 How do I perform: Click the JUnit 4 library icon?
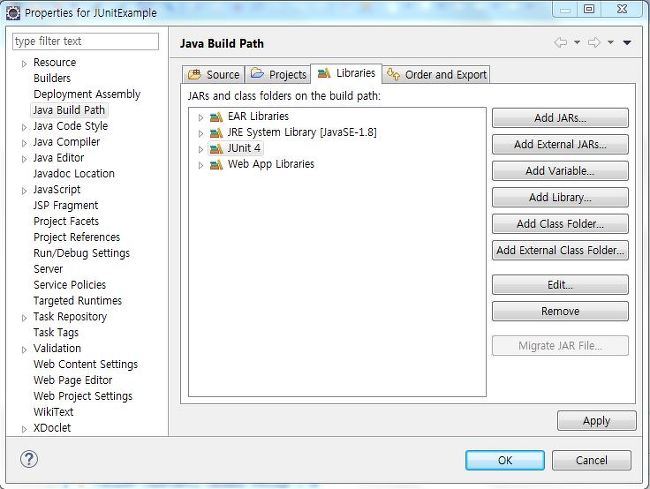216,149
